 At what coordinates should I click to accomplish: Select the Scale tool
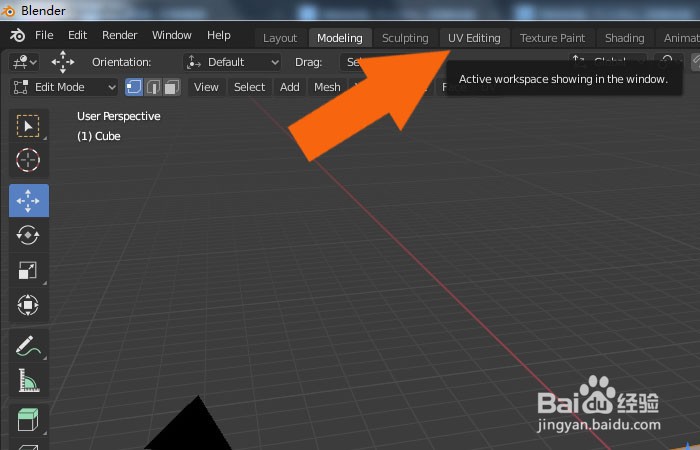pyautogui.click(x=29, y=270)
